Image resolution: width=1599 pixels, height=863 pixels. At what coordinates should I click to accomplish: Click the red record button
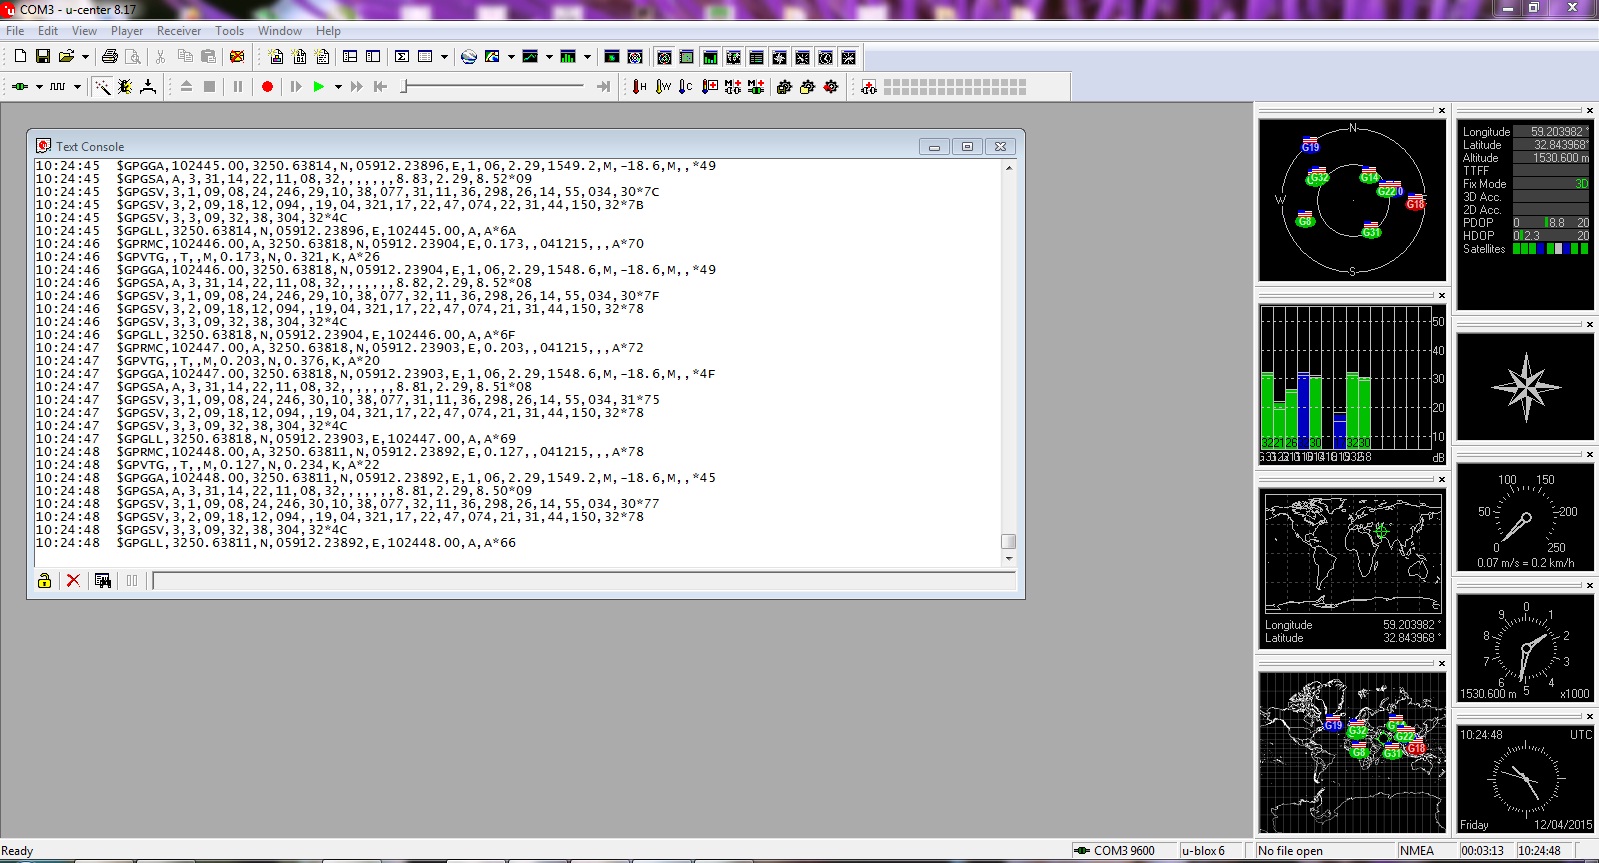pyautogui.click(x=267, y=87)
